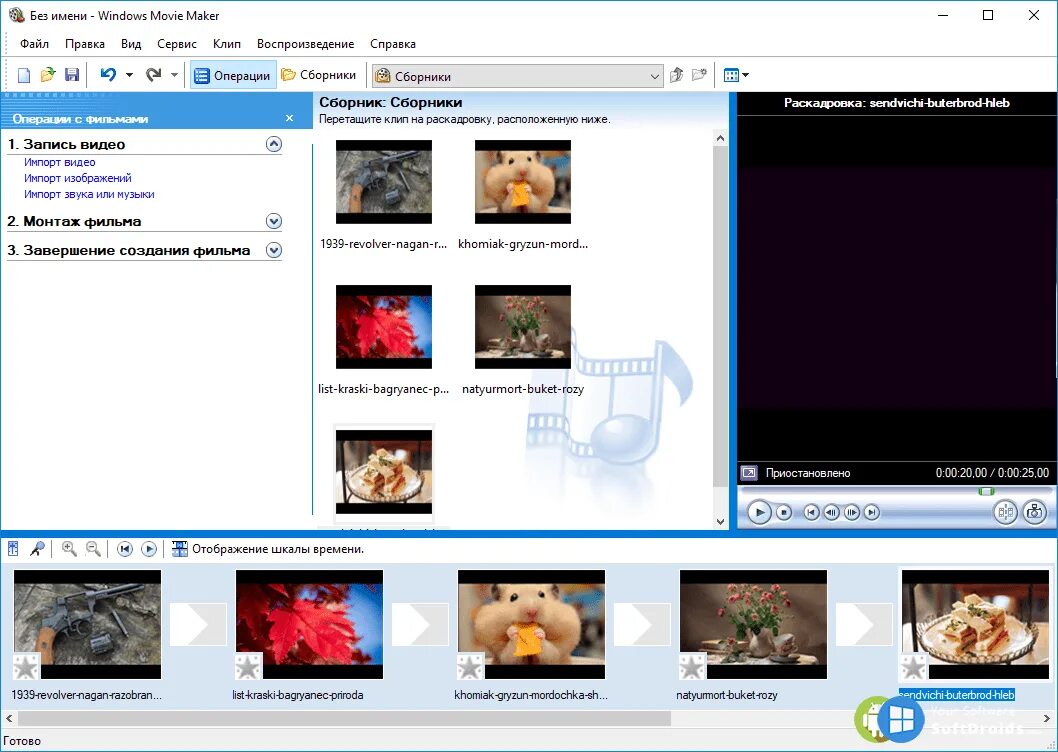Click the preview seek bar handle
The width and height of the screenshot is (1058, 752).
[986, 491]
